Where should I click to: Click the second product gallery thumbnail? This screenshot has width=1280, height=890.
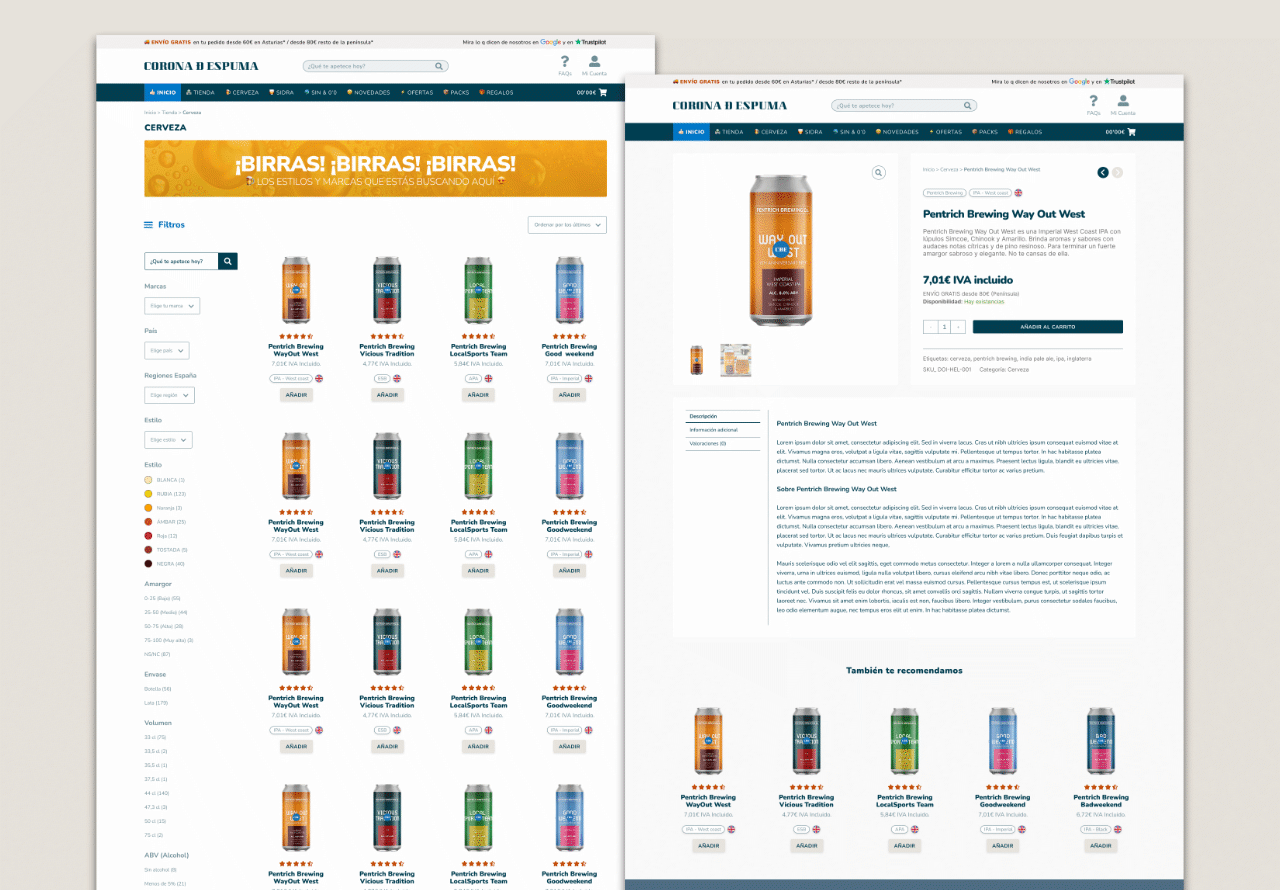pos(735,360)
